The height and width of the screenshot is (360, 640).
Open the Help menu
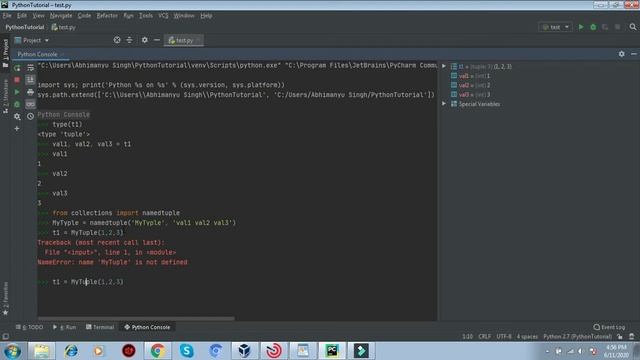206,16
